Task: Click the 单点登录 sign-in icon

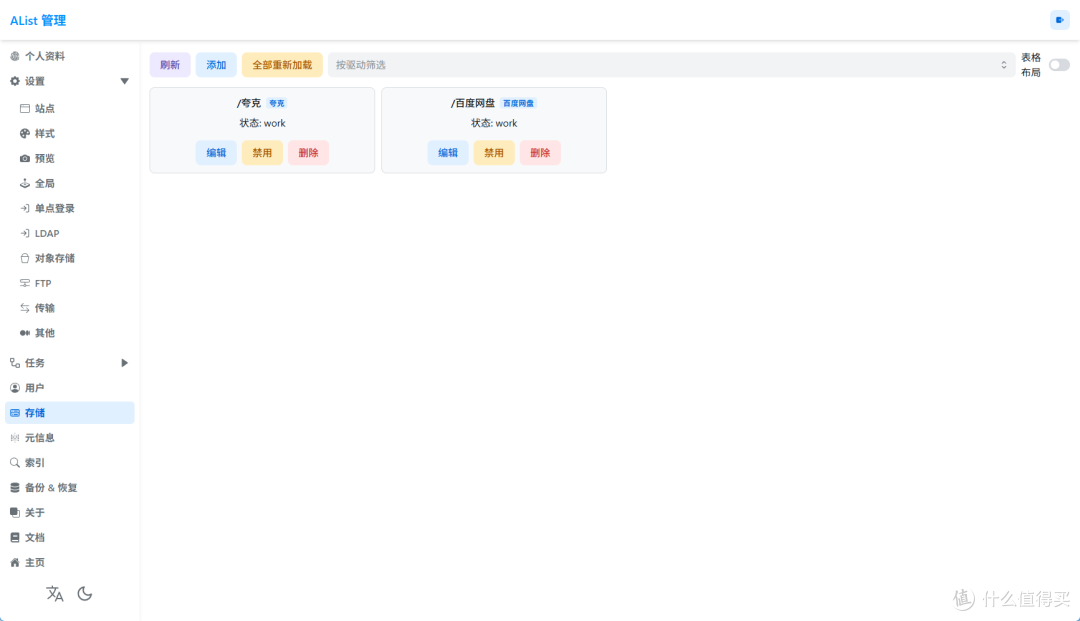Action: coord(25,208)
